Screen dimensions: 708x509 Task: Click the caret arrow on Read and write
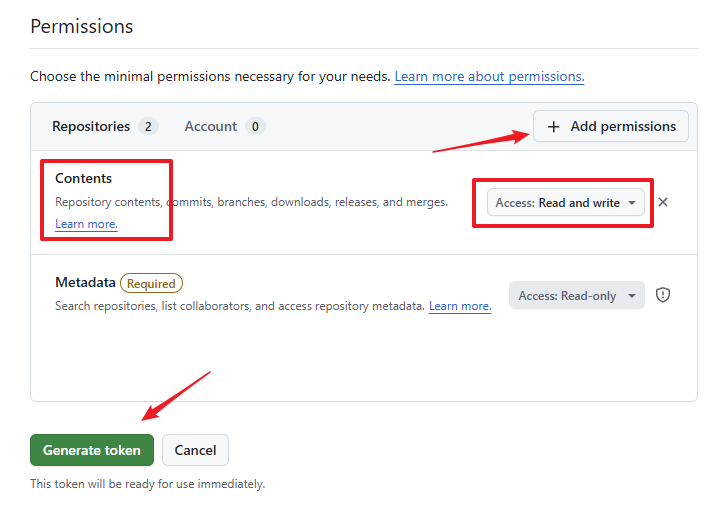pyautogui.click(x=632, y=203)
